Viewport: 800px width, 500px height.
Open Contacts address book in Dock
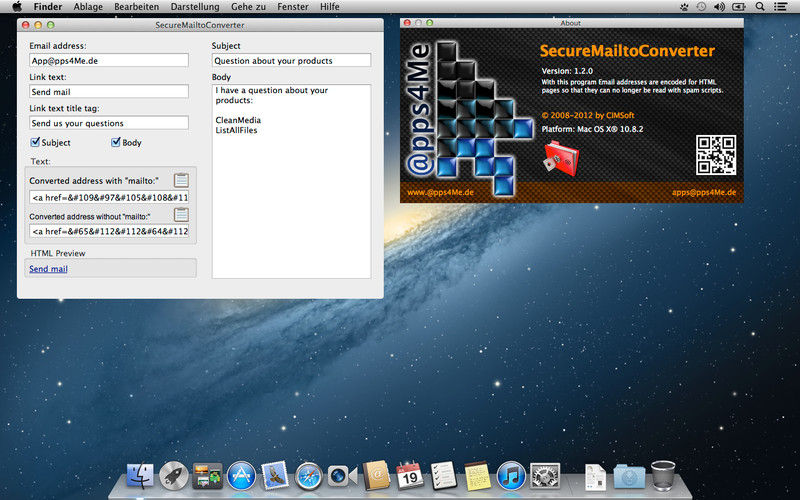point(376,476)
